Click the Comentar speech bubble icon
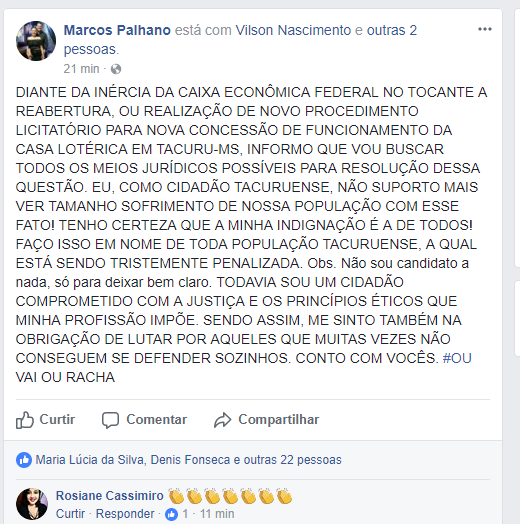Screen dimensions: 520x524 pyautogui.click(x=110, y=420)
